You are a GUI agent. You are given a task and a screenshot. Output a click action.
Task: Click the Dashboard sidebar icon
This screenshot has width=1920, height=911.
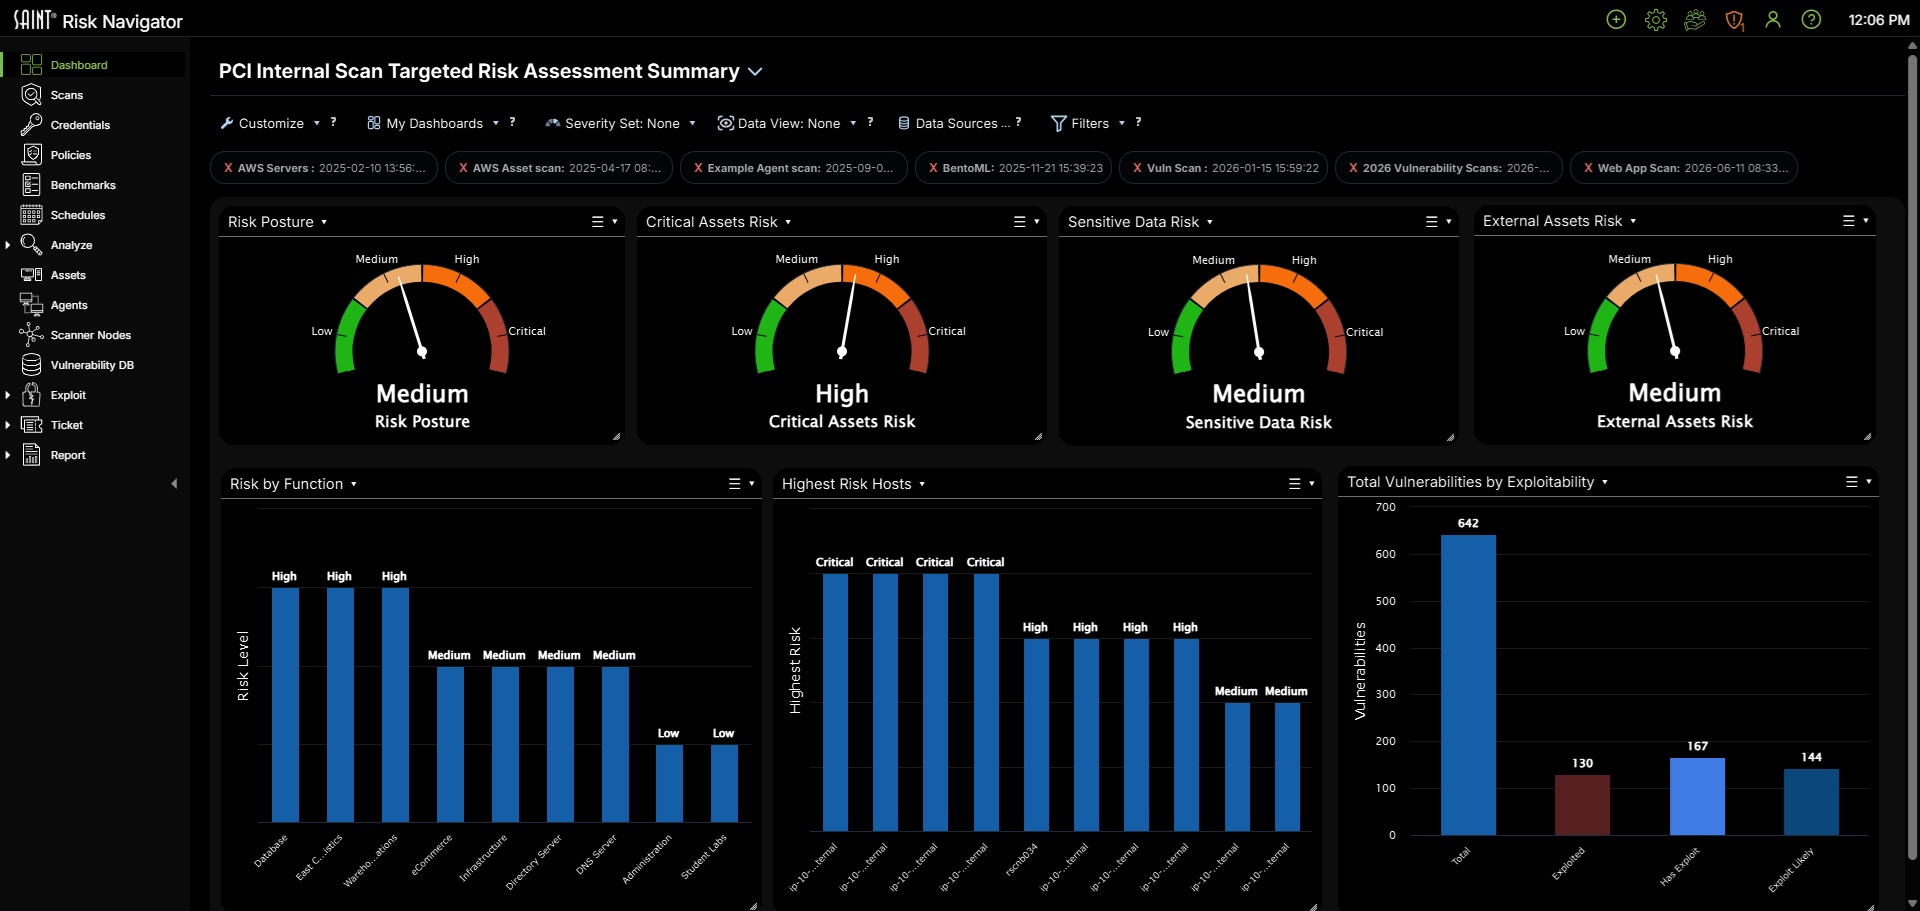[31, 65]
